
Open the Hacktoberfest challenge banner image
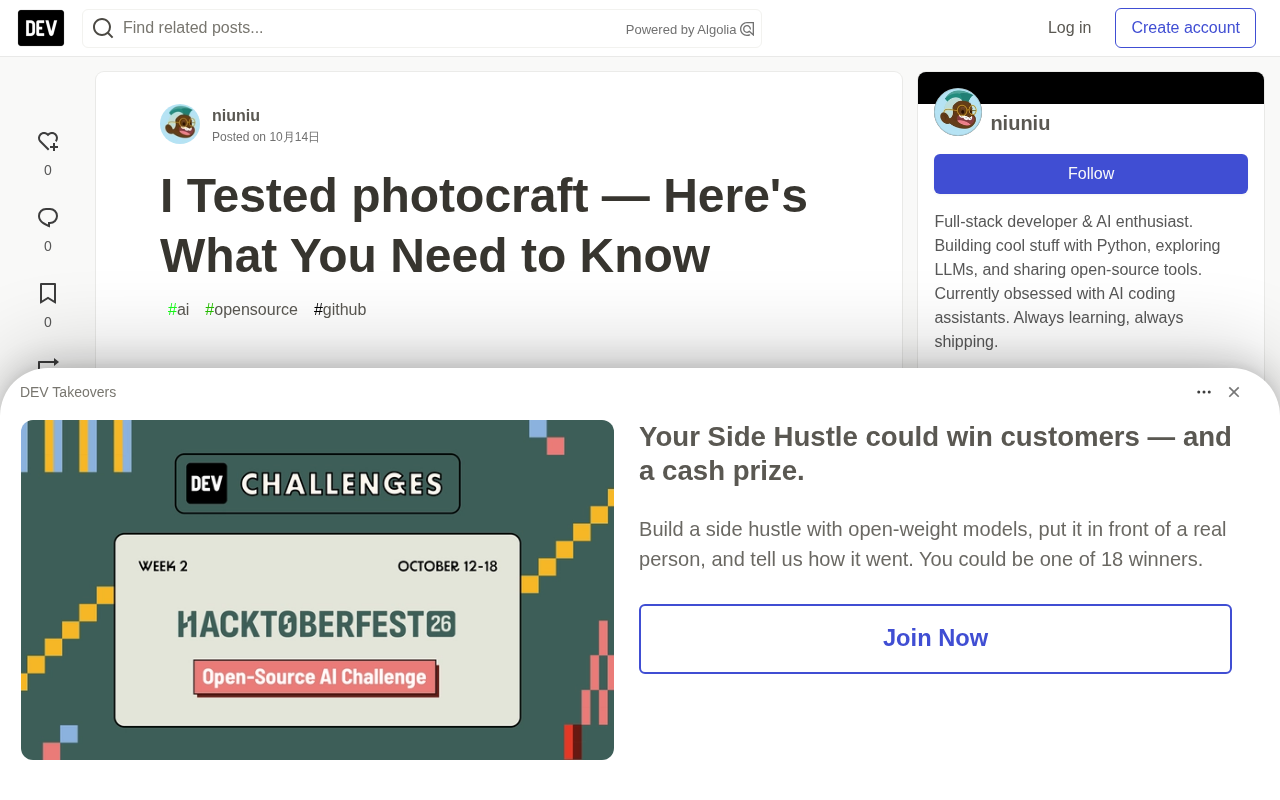click(x=317, y=590)
